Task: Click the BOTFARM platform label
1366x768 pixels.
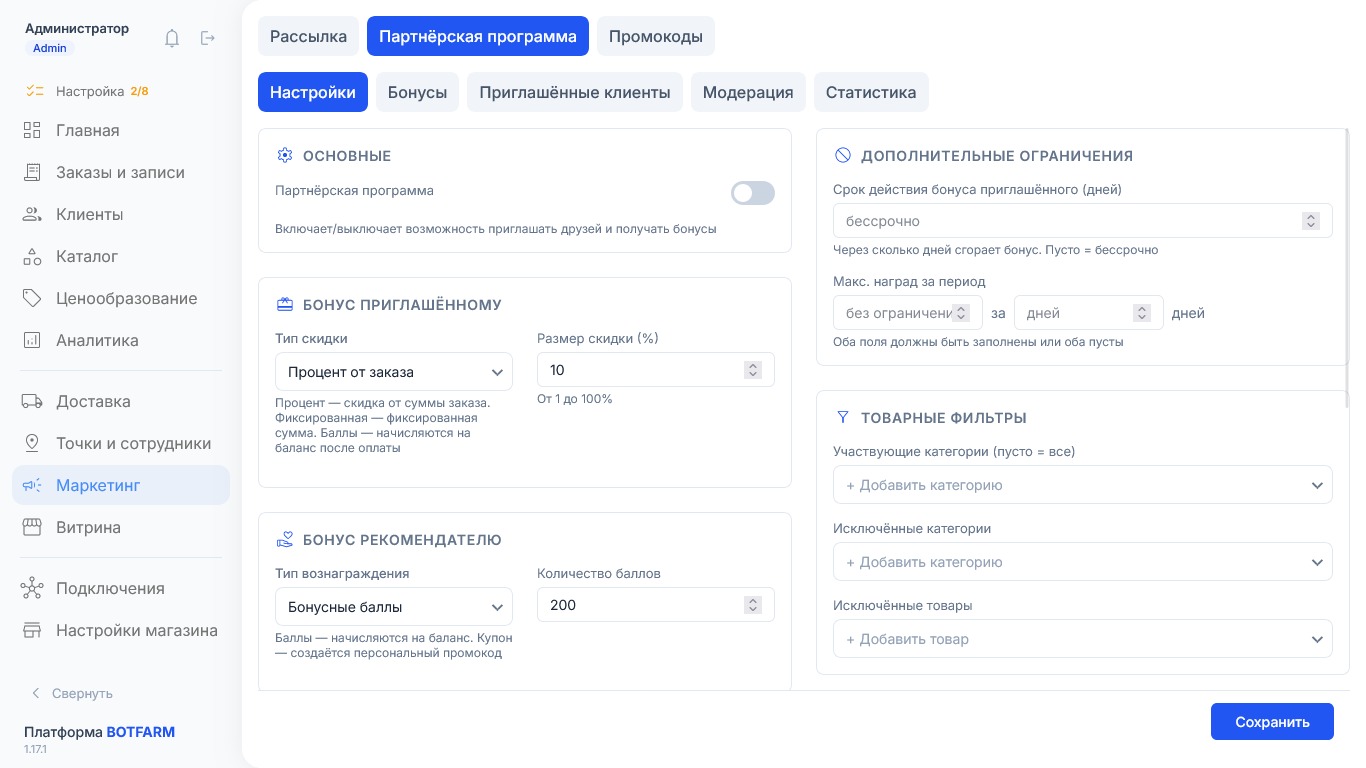Action: coord(141,732)
